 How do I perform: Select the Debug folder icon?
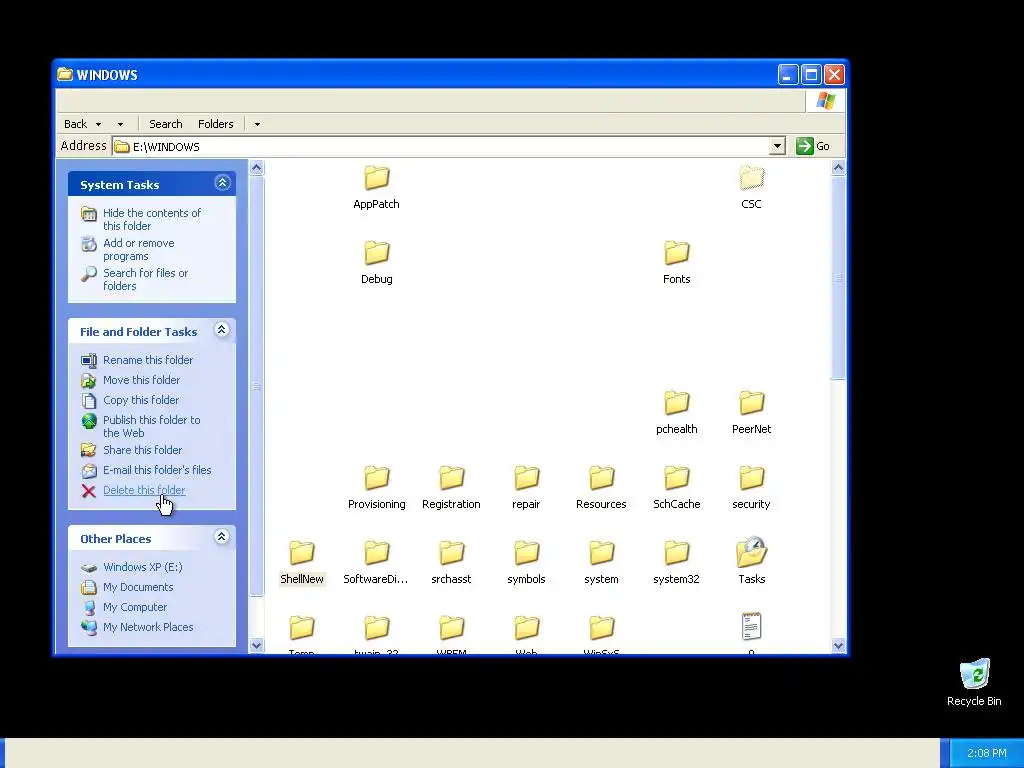pyautogui.click(x=376, y=253)
